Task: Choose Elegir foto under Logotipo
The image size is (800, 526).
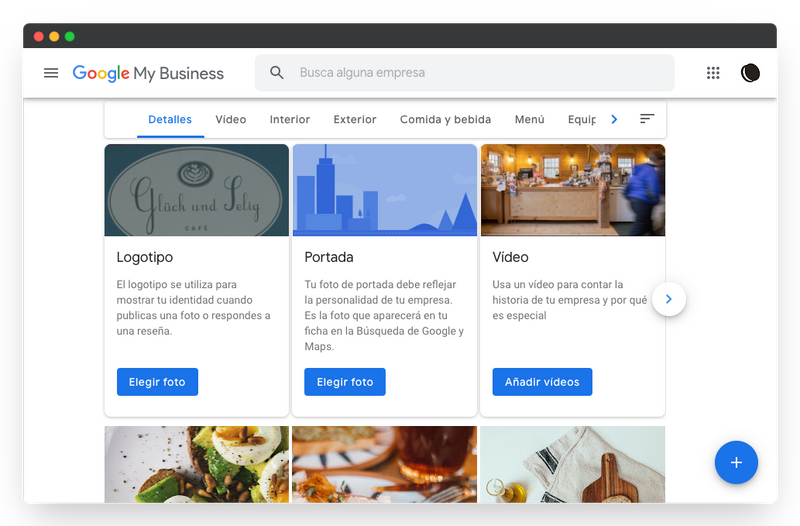Action: click(x=157, y=382)
